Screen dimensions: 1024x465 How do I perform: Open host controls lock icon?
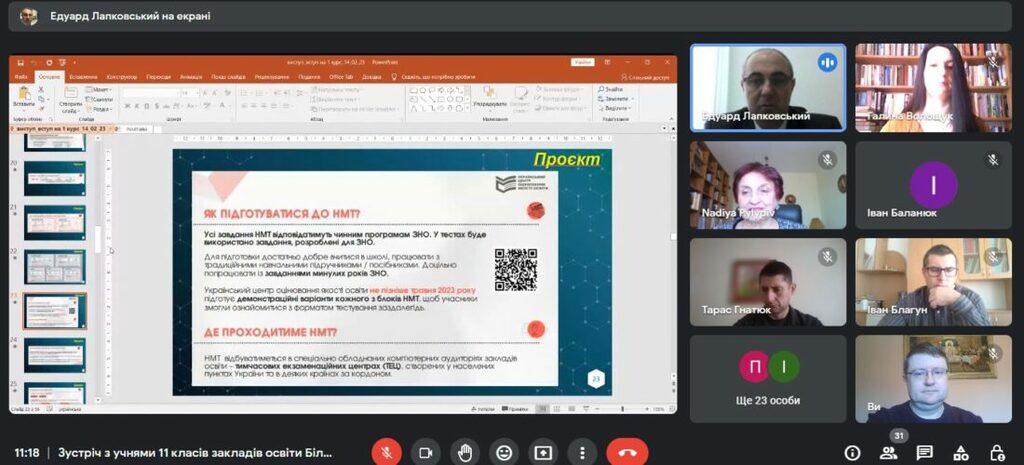click(997, 453)
